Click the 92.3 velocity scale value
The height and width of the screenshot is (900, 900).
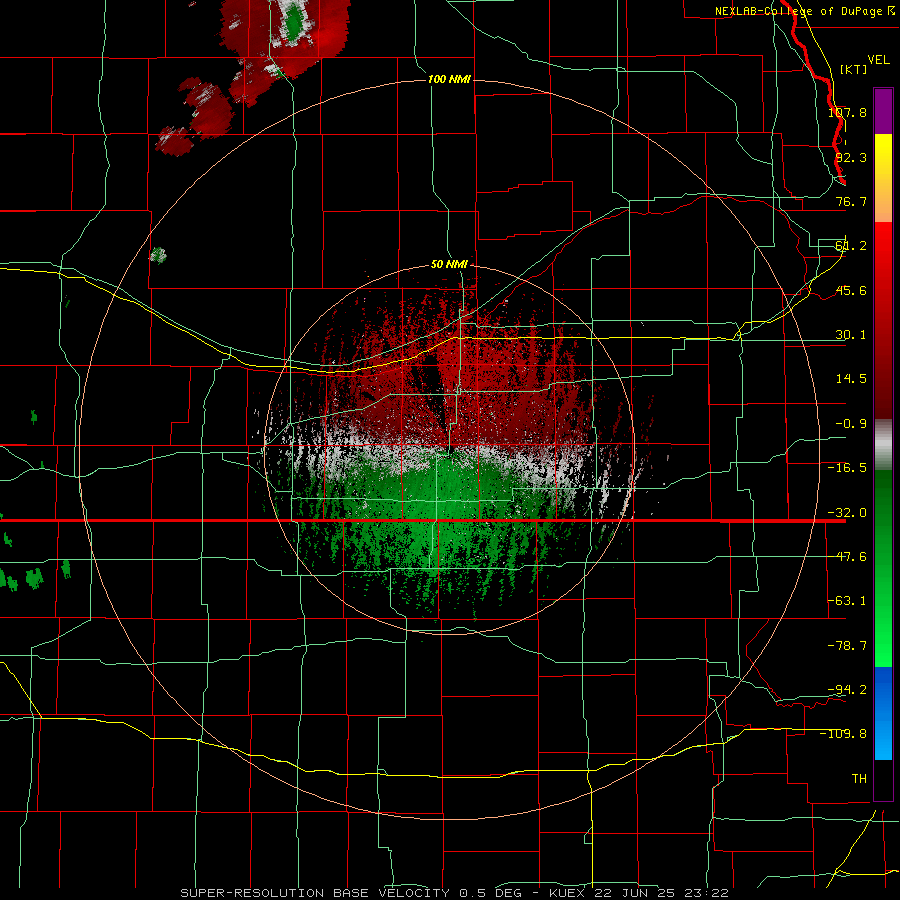pyautogui.click(x=851, y=157)
